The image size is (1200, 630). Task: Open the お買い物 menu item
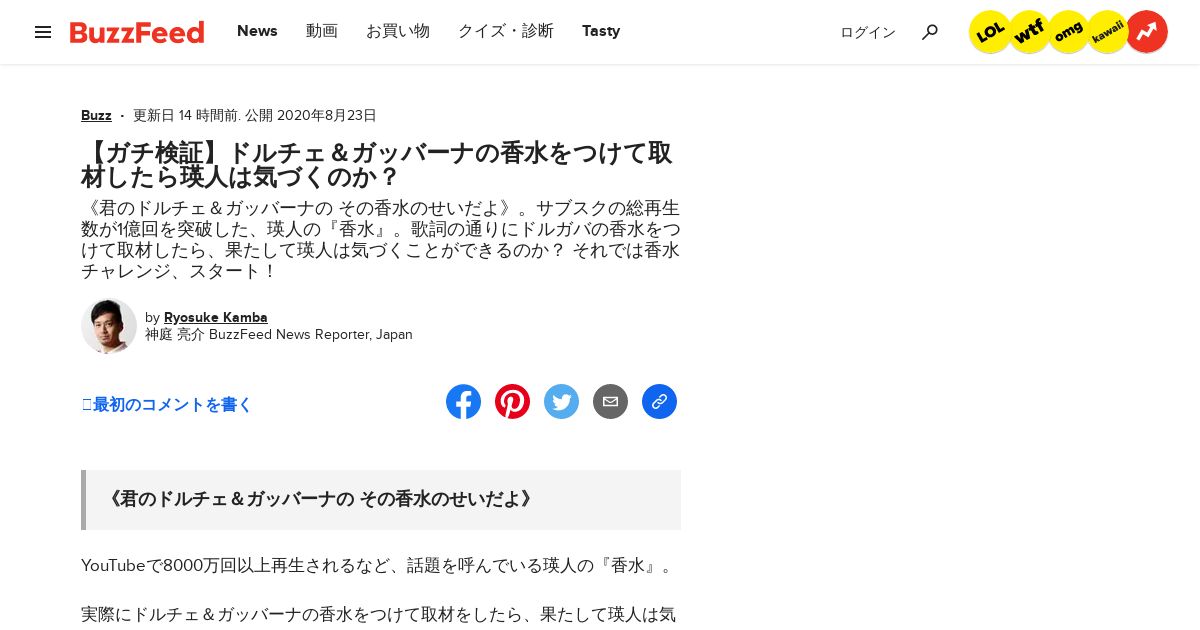[398, 31]
